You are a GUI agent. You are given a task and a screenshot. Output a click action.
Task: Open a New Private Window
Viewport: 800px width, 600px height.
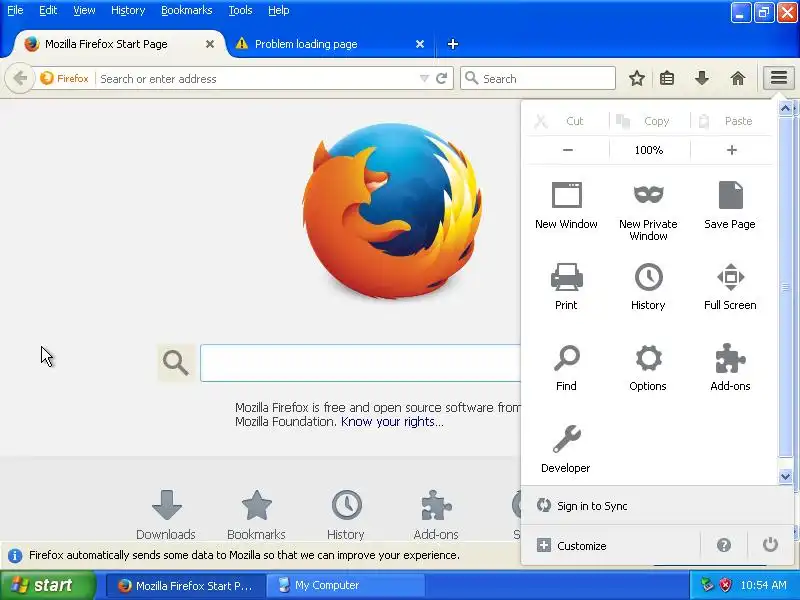click(x=648, y=211)
